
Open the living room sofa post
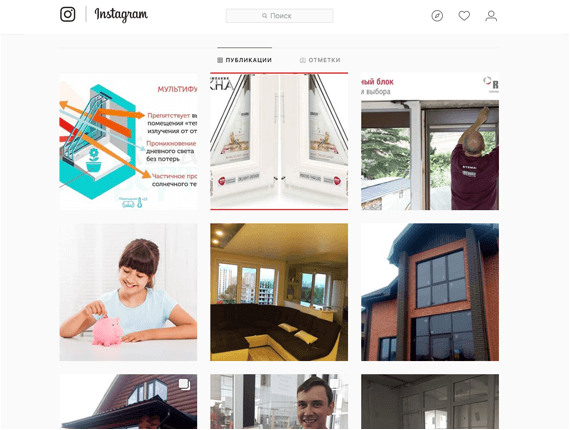tap(279, 292)
